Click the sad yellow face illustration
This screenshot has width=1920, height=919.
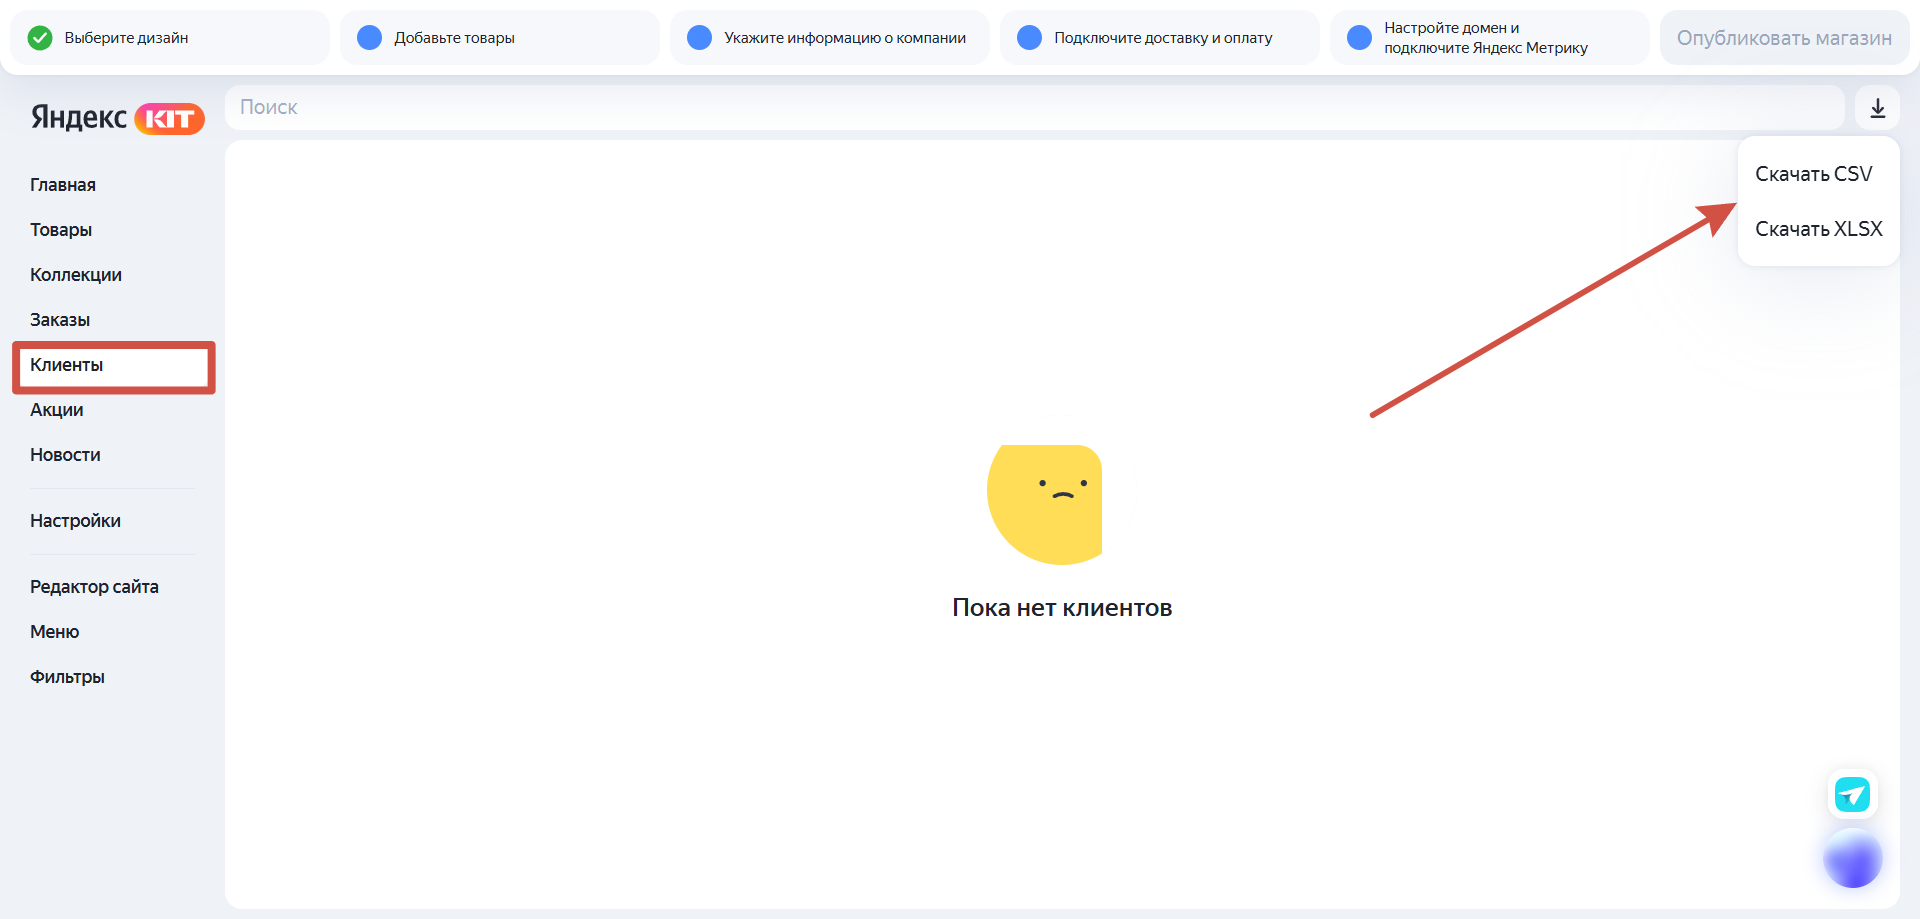click(1044, 504)
